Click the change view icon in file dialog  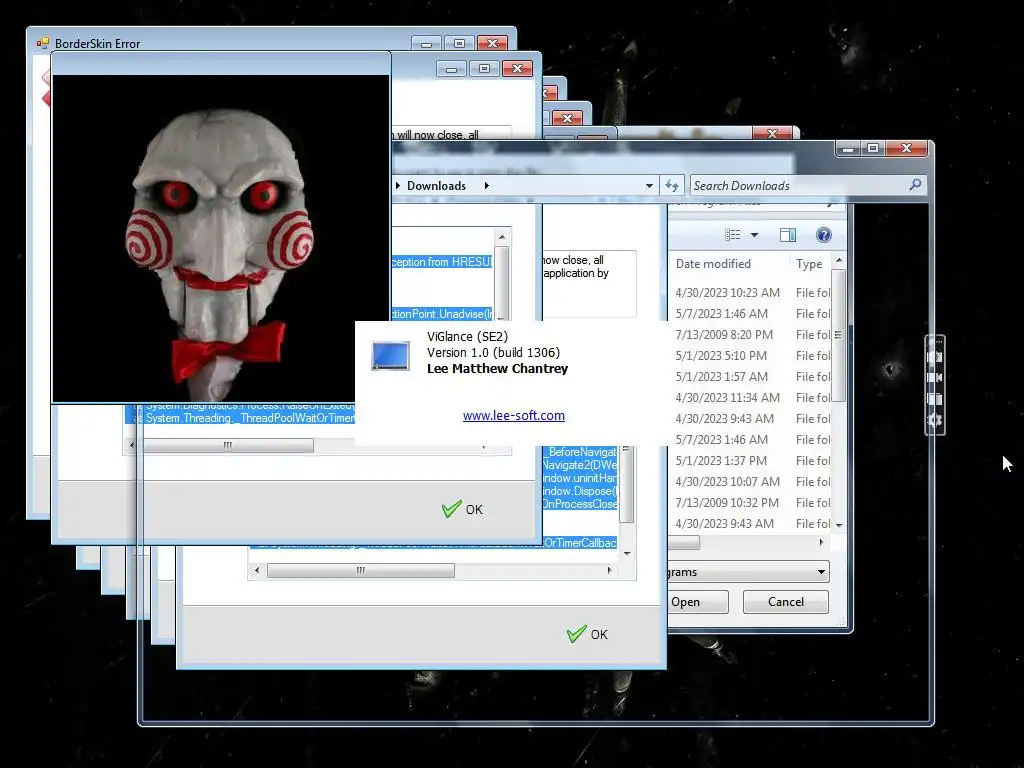coord(733,235)
